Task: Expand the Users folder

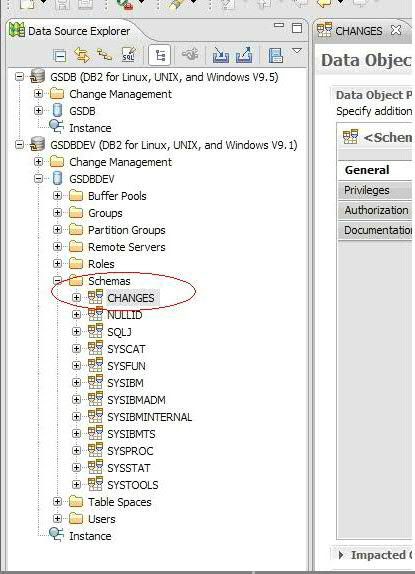Action: pyautogui.click(x=57, y=519)
